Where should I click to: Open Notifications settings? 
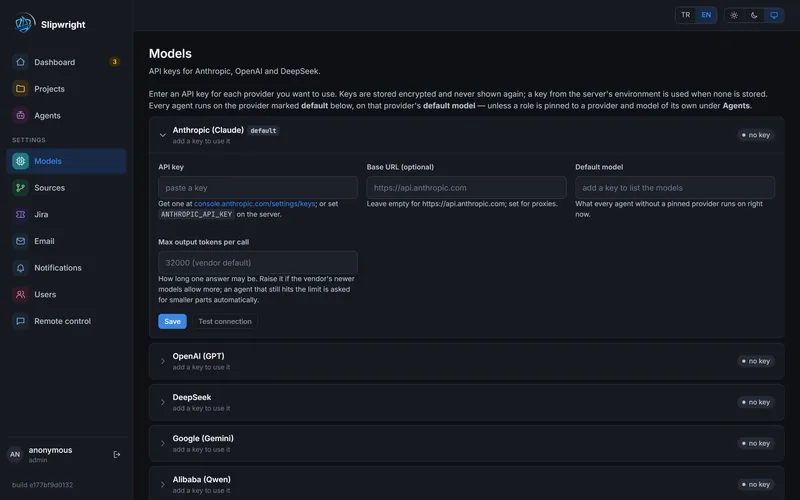tap(66, 268)
